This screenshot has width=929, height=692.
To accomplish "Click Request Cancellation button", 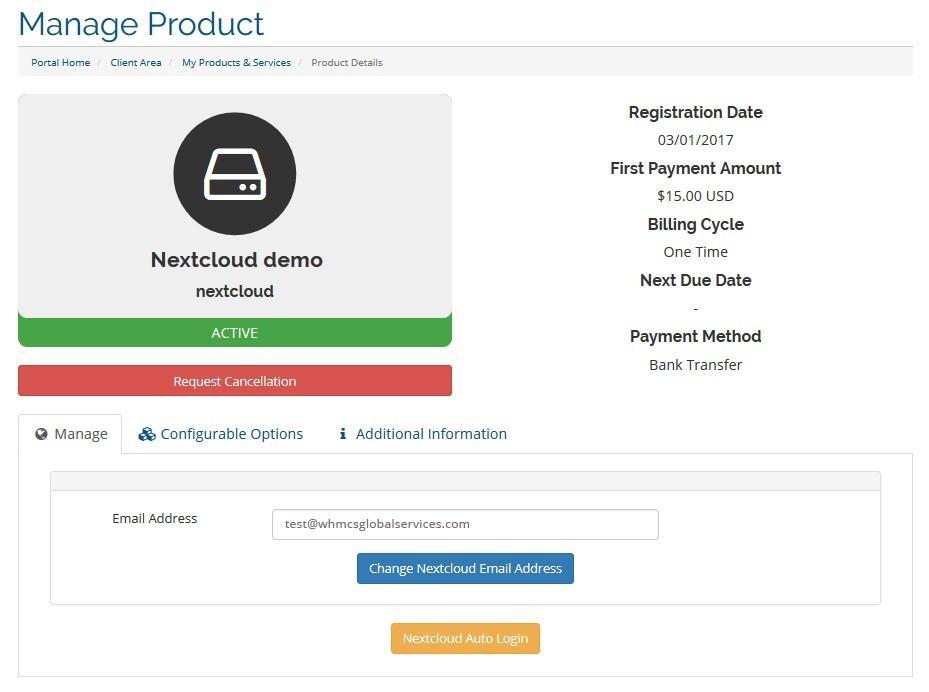I will (x=235, y=381).
